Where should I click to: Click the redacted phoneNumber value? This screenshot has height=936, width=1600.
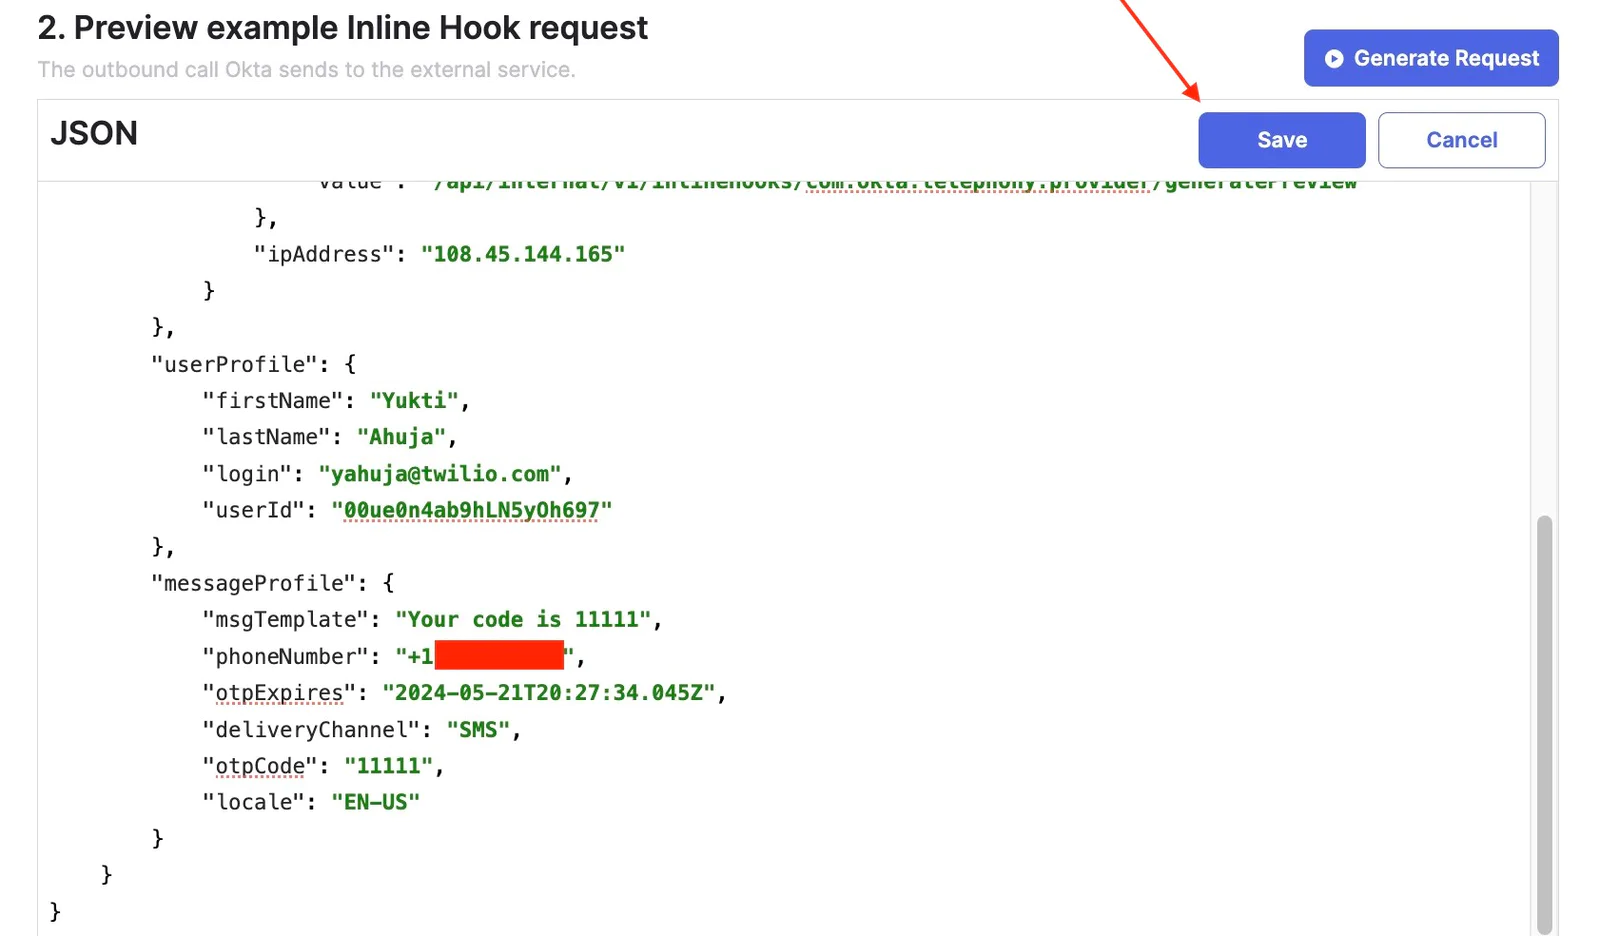[x=498, y=656]
